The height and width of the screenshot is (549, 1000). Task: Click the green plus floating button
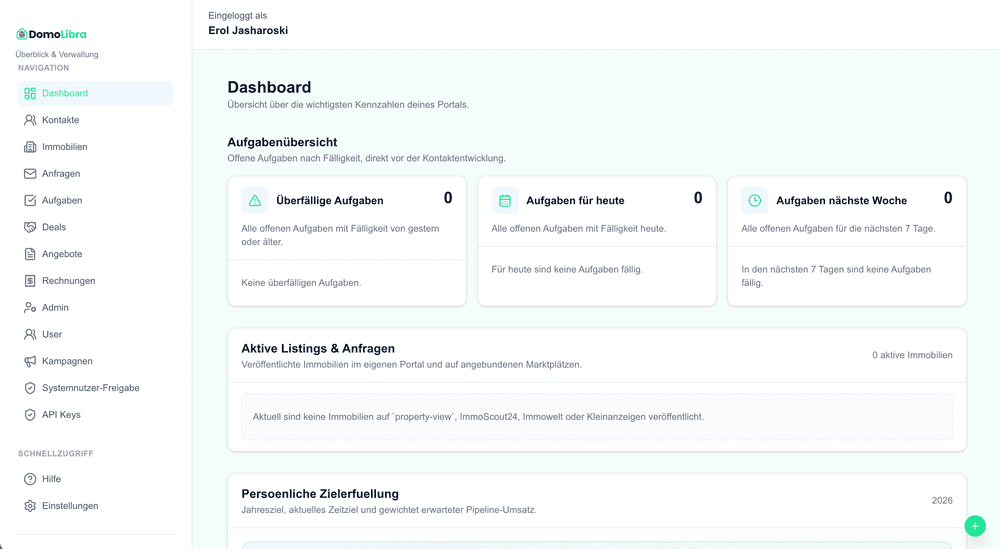(975, 526)
